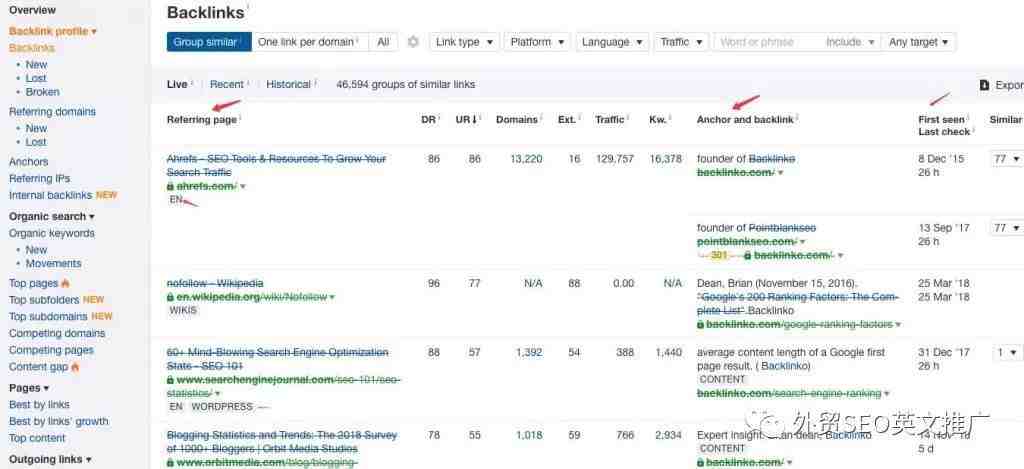Select One link per domain mode
The image size is (1024, 469).
point(310,42)
